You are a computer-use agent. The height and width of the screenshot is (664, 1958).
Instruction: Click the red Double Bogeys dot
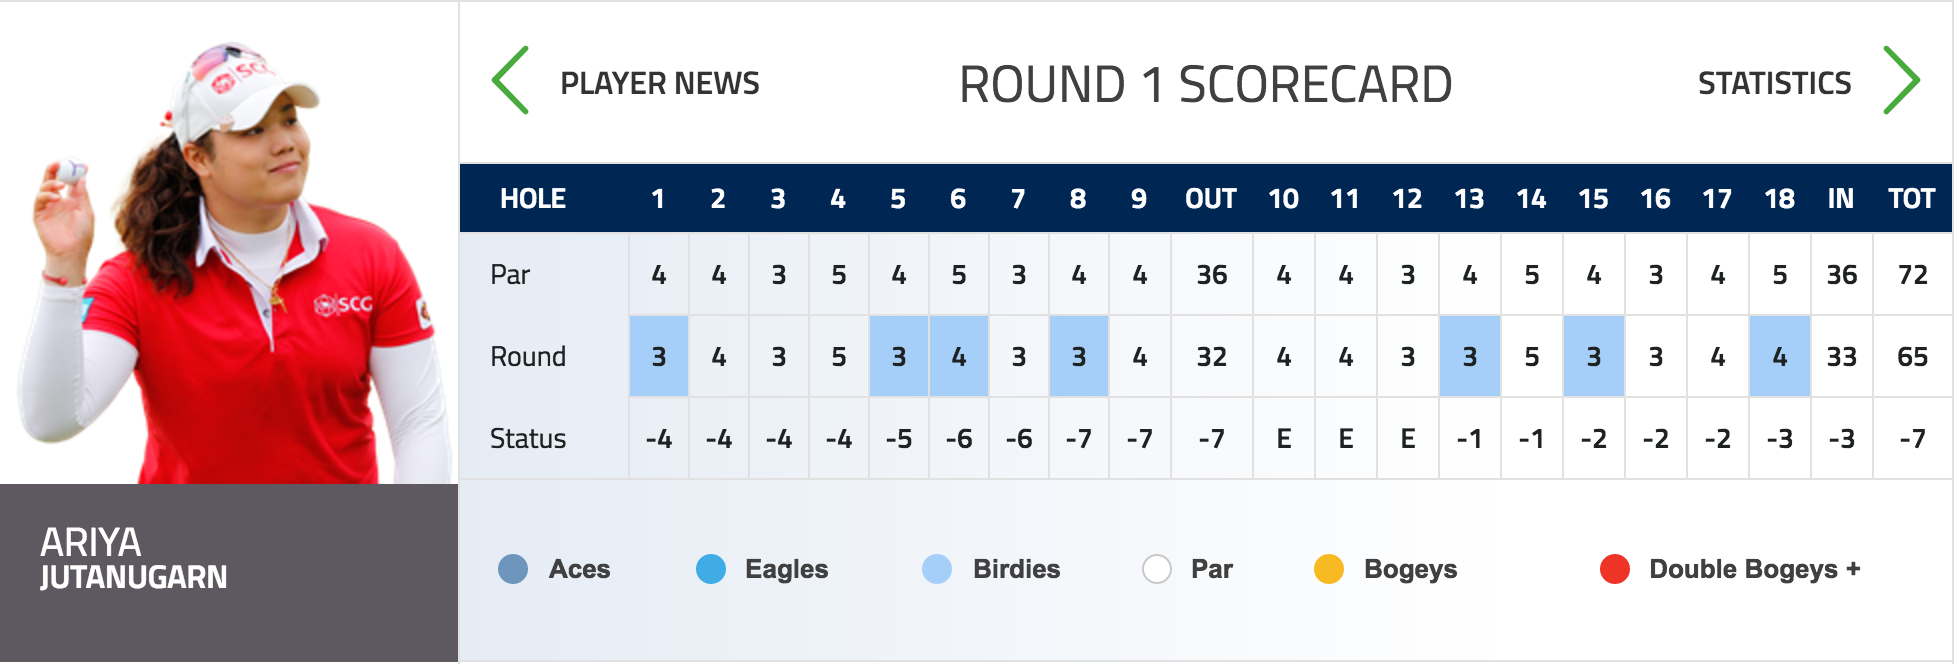1615,569
